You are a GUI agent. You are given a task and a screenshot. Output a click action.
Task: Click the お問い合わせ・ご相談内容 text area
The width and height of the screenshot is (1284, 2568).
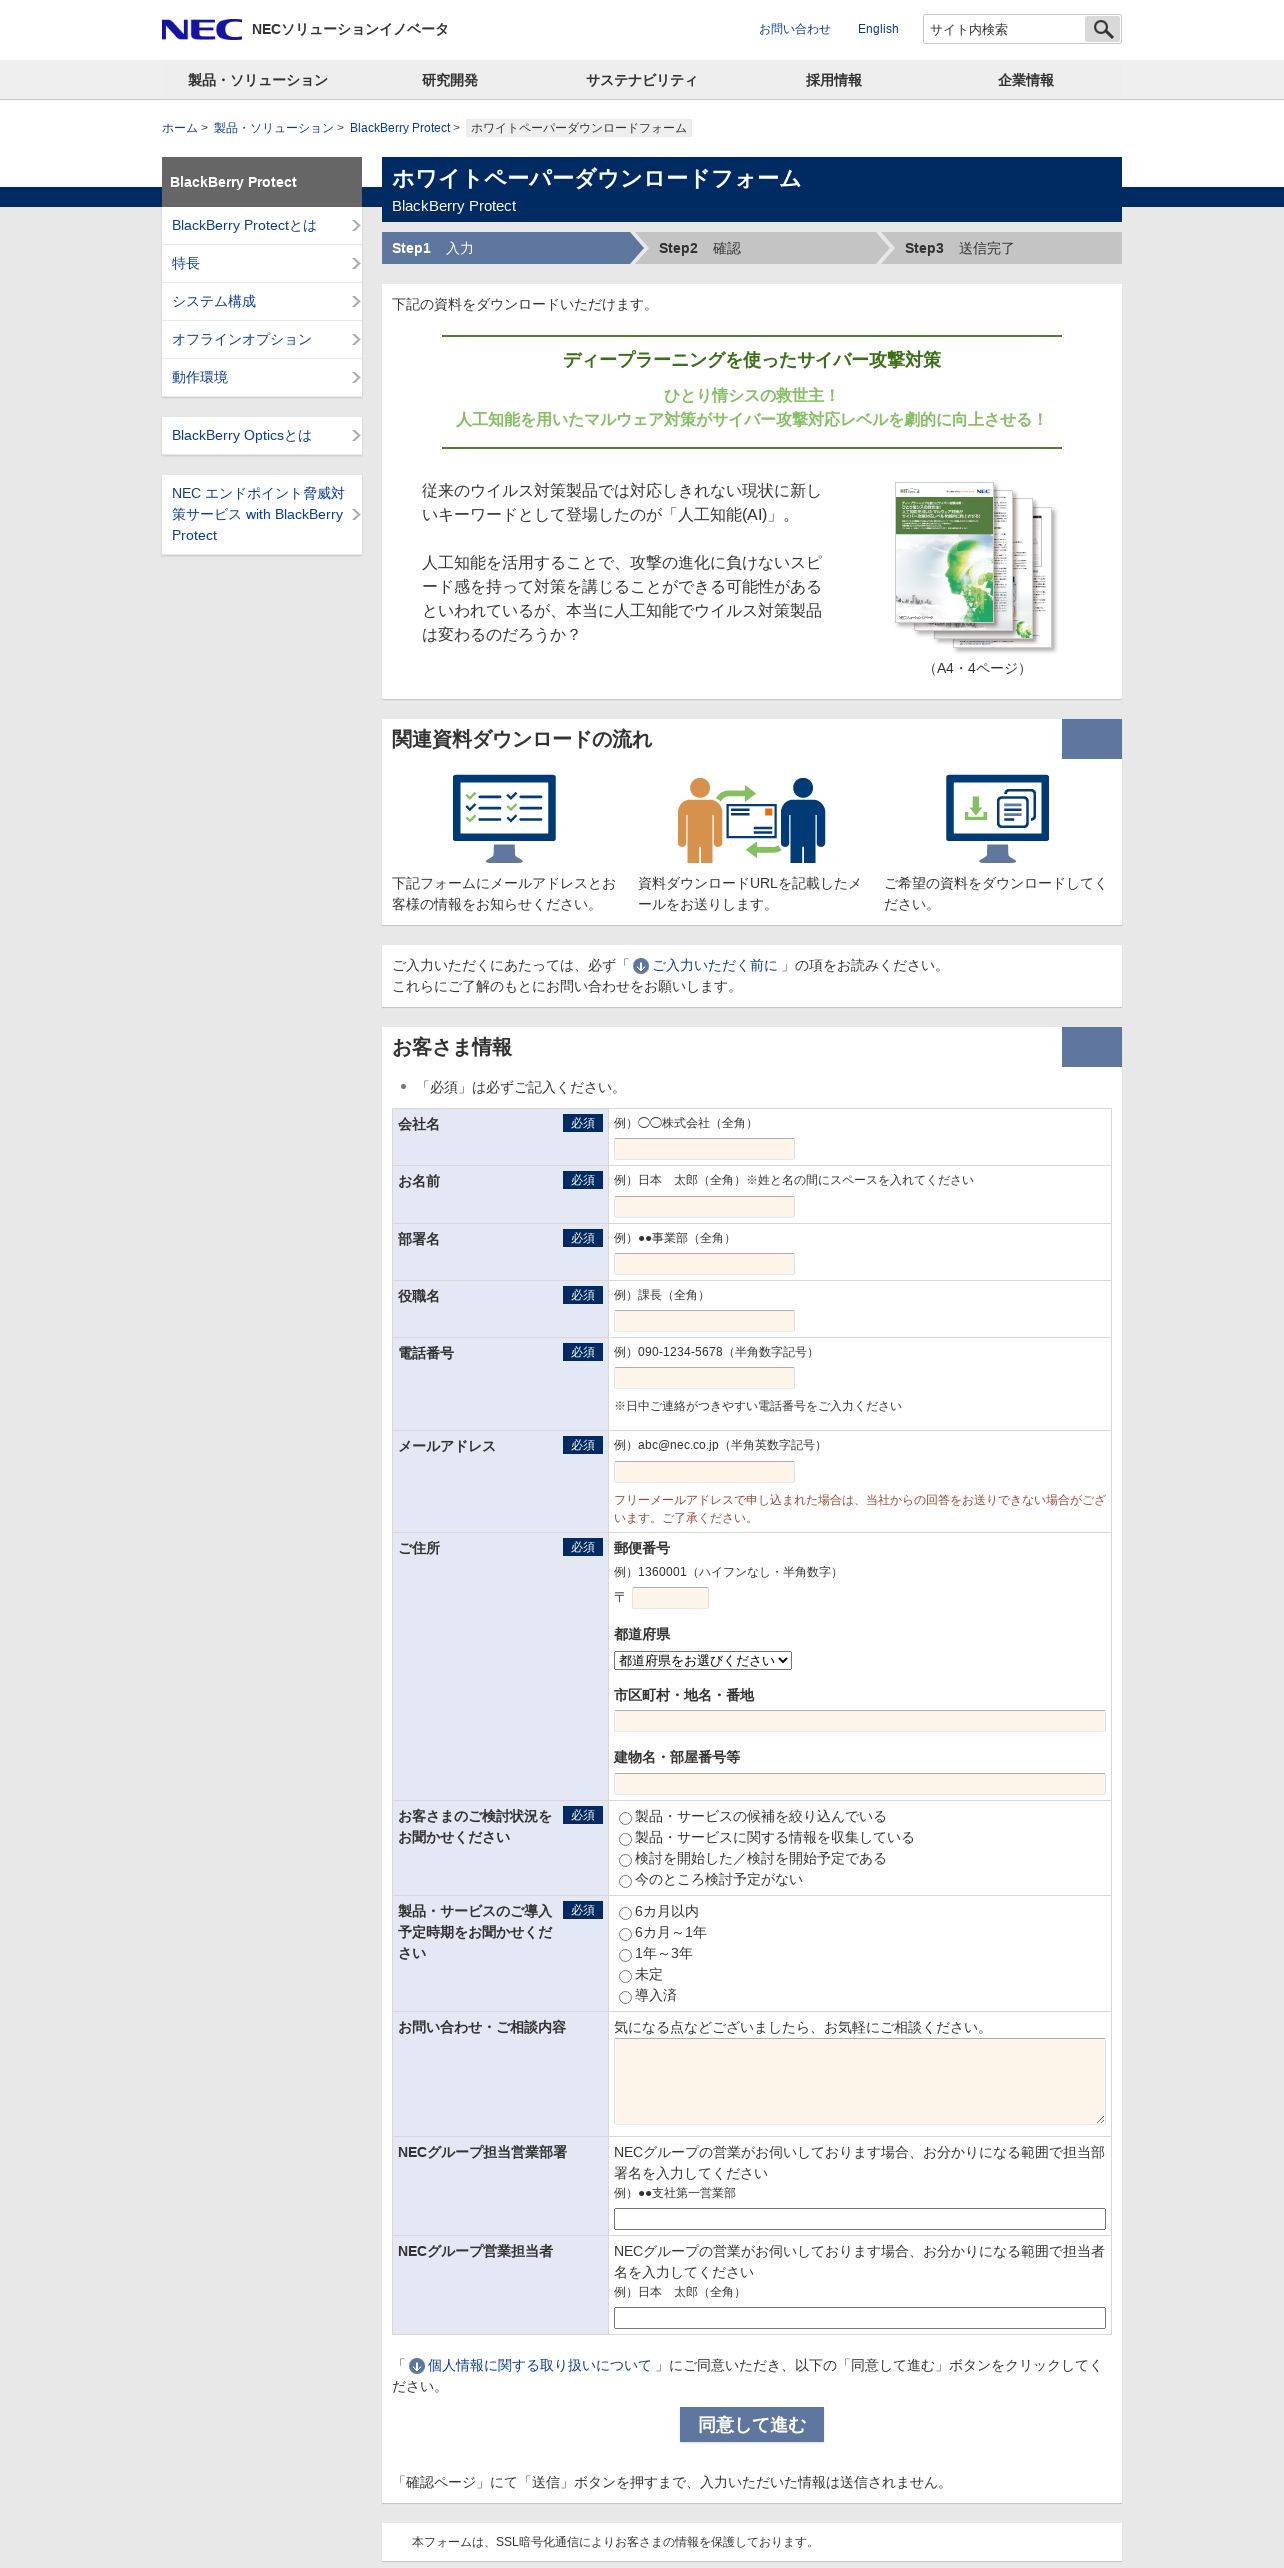pos(860,2081)
